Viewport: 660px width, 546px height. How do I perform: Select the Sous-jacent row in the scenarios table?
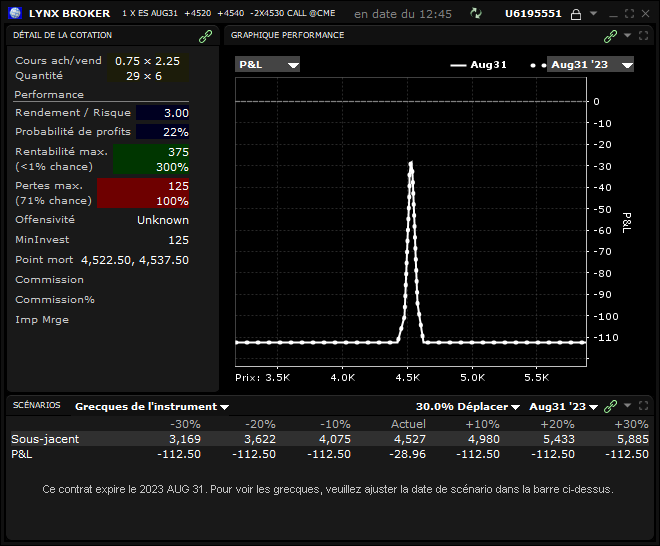[x=45, y=439]
